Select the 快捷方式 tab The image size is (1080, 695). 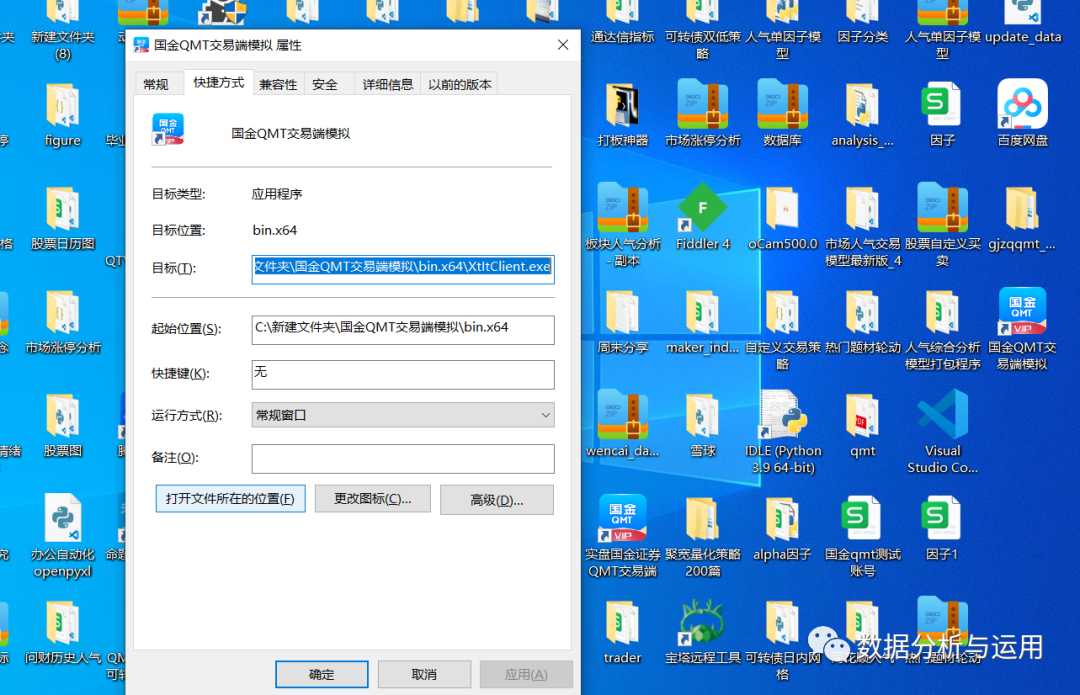coord(218,83)
